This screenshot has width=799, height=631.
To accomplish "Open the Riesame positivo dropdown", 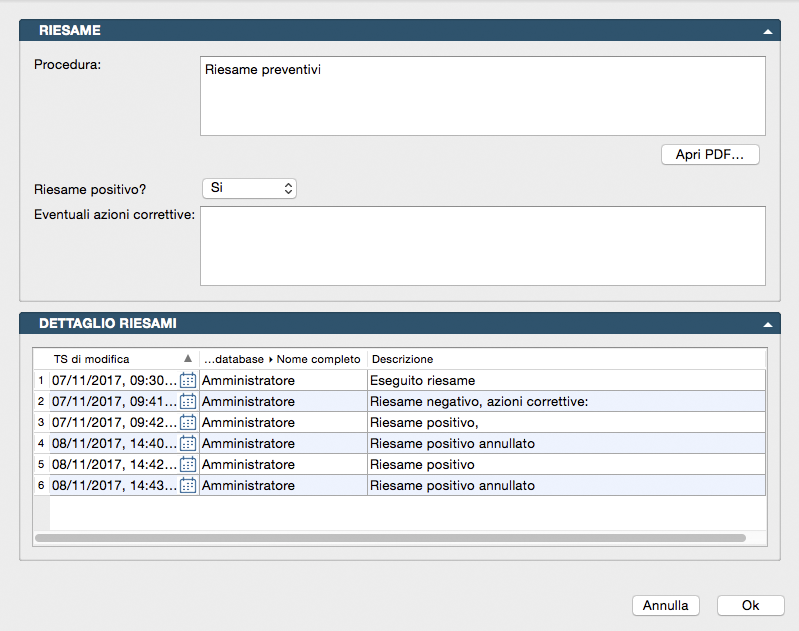I will [249, 188].
